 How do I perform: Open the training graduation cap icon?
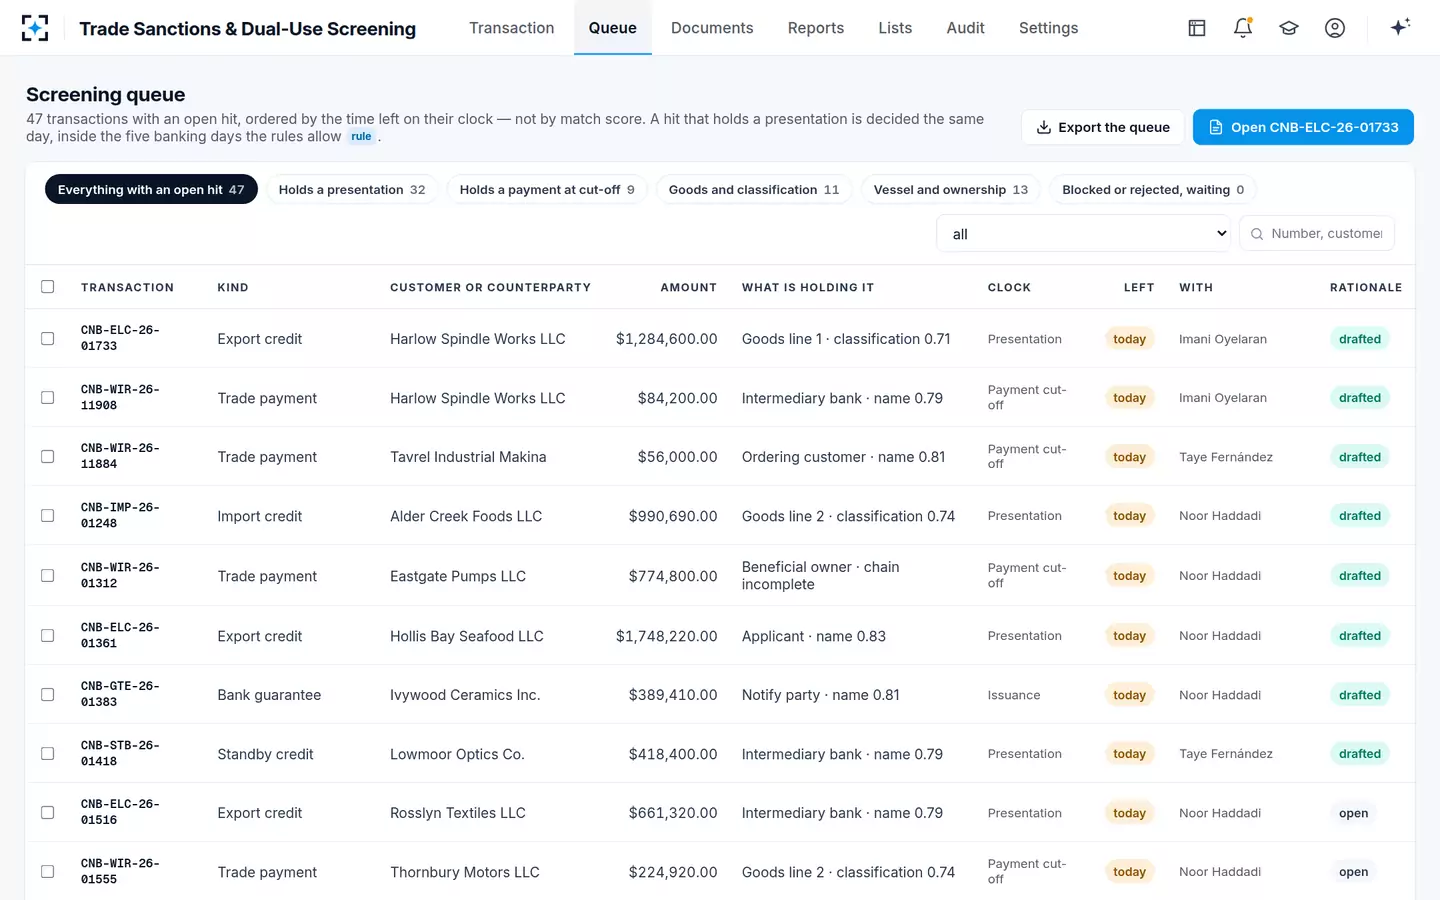pos(1289,28)
